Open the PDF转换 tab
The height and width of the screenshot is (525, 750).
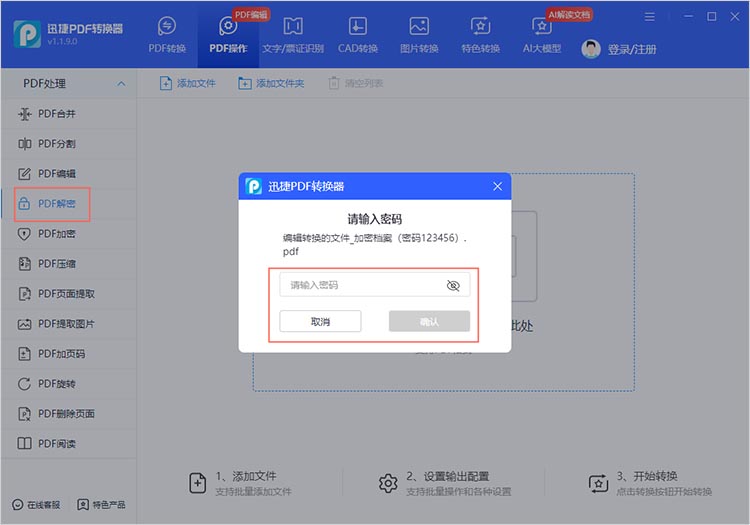(x=167, y=34)
